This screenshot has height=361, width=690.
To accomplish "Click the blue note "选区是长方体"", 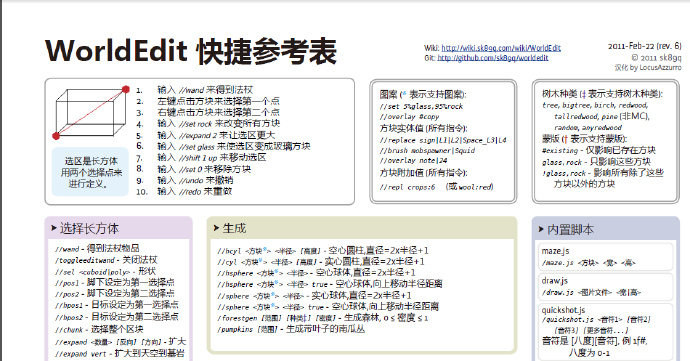I will pyautogui.click(x=90, y=172).
